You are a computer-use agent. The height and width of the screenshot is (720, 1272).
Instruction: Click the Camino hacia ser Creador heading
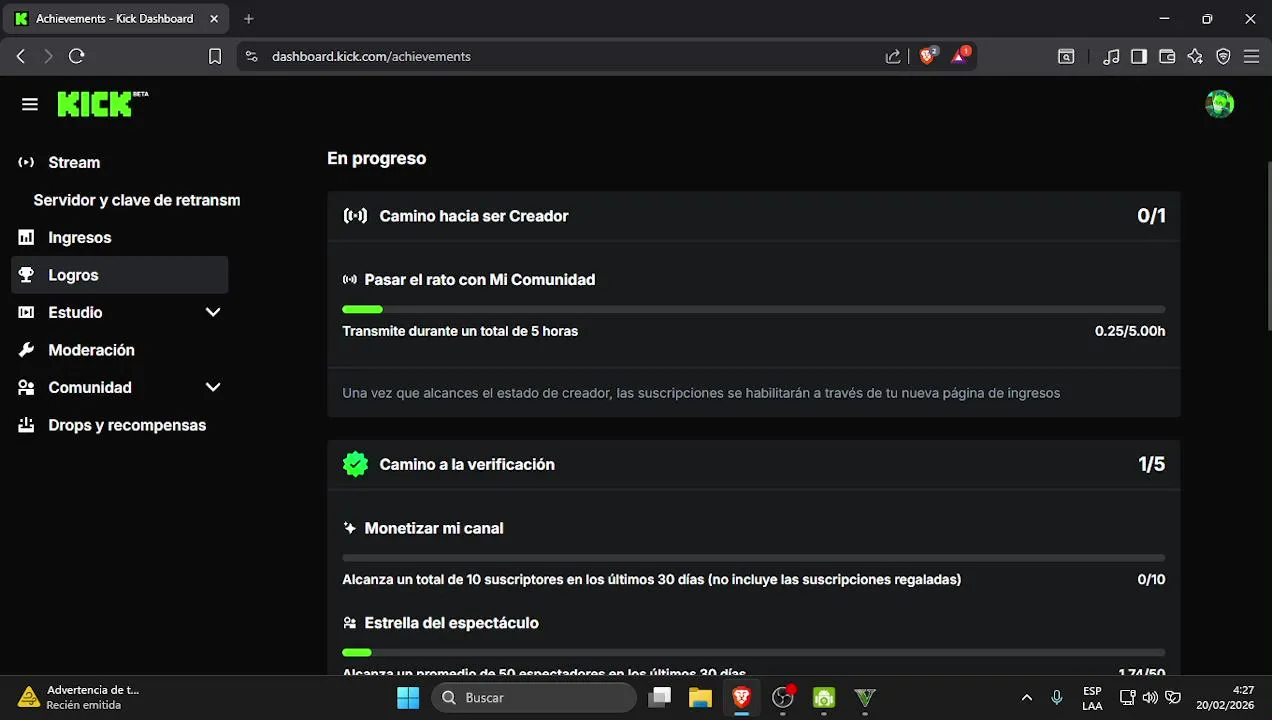pos(474,216)
